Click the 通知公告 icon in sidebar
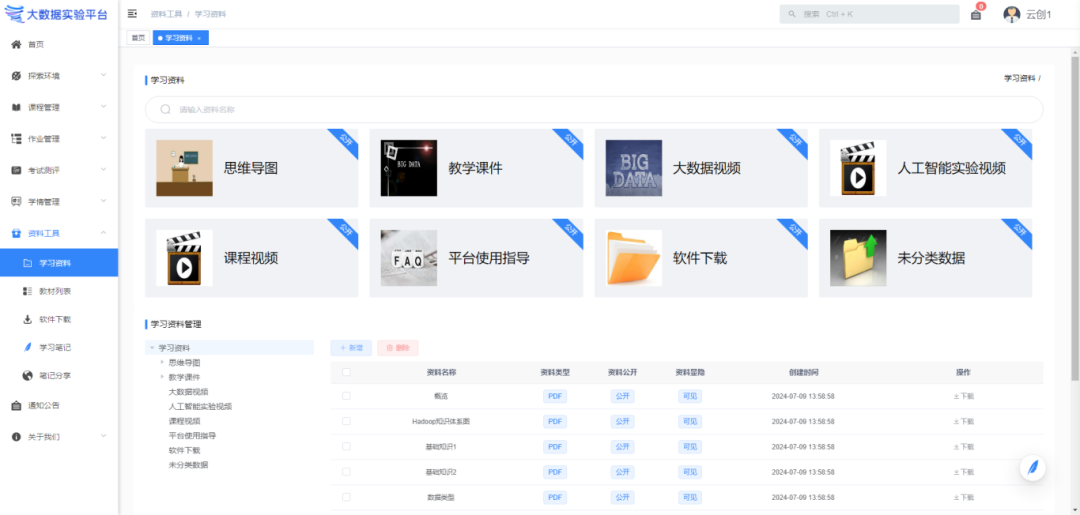 coord(17,406)
